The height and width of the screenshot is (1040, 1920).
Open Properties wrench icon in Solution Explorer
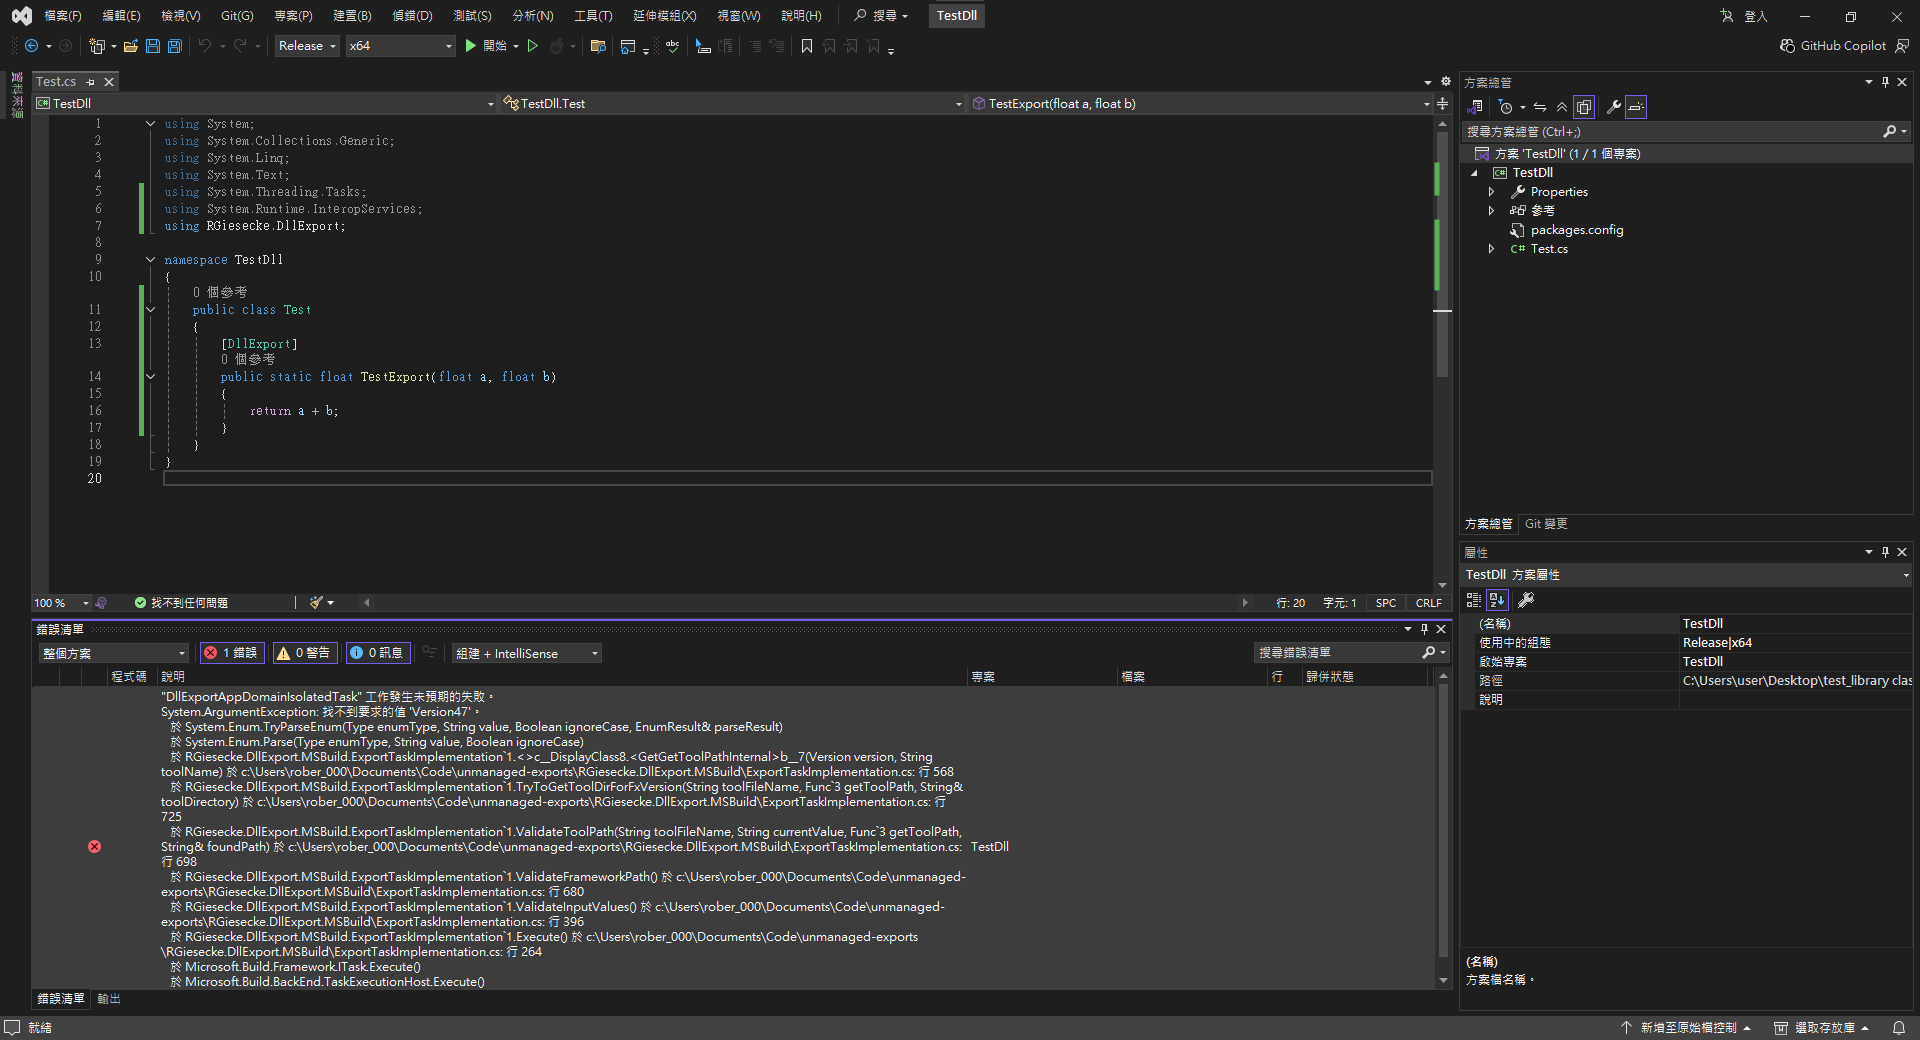tap(1613, 107)
